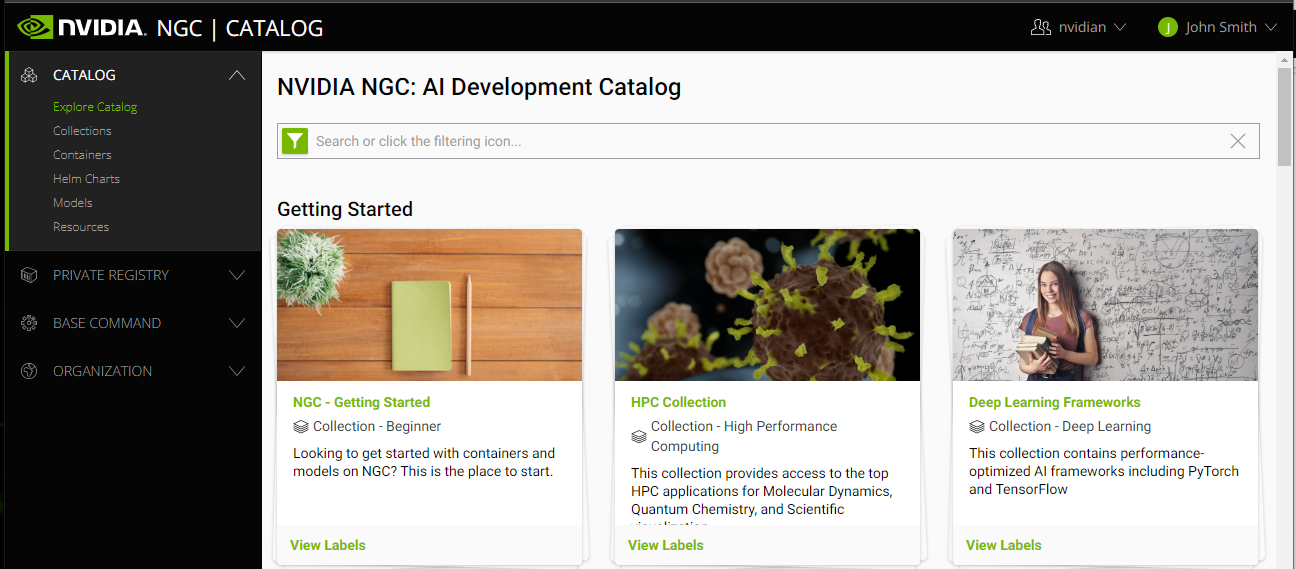Click the layers icon beside Collection - Deep Learning
This screenshot has width=1296, height=569.
(977, 426)
